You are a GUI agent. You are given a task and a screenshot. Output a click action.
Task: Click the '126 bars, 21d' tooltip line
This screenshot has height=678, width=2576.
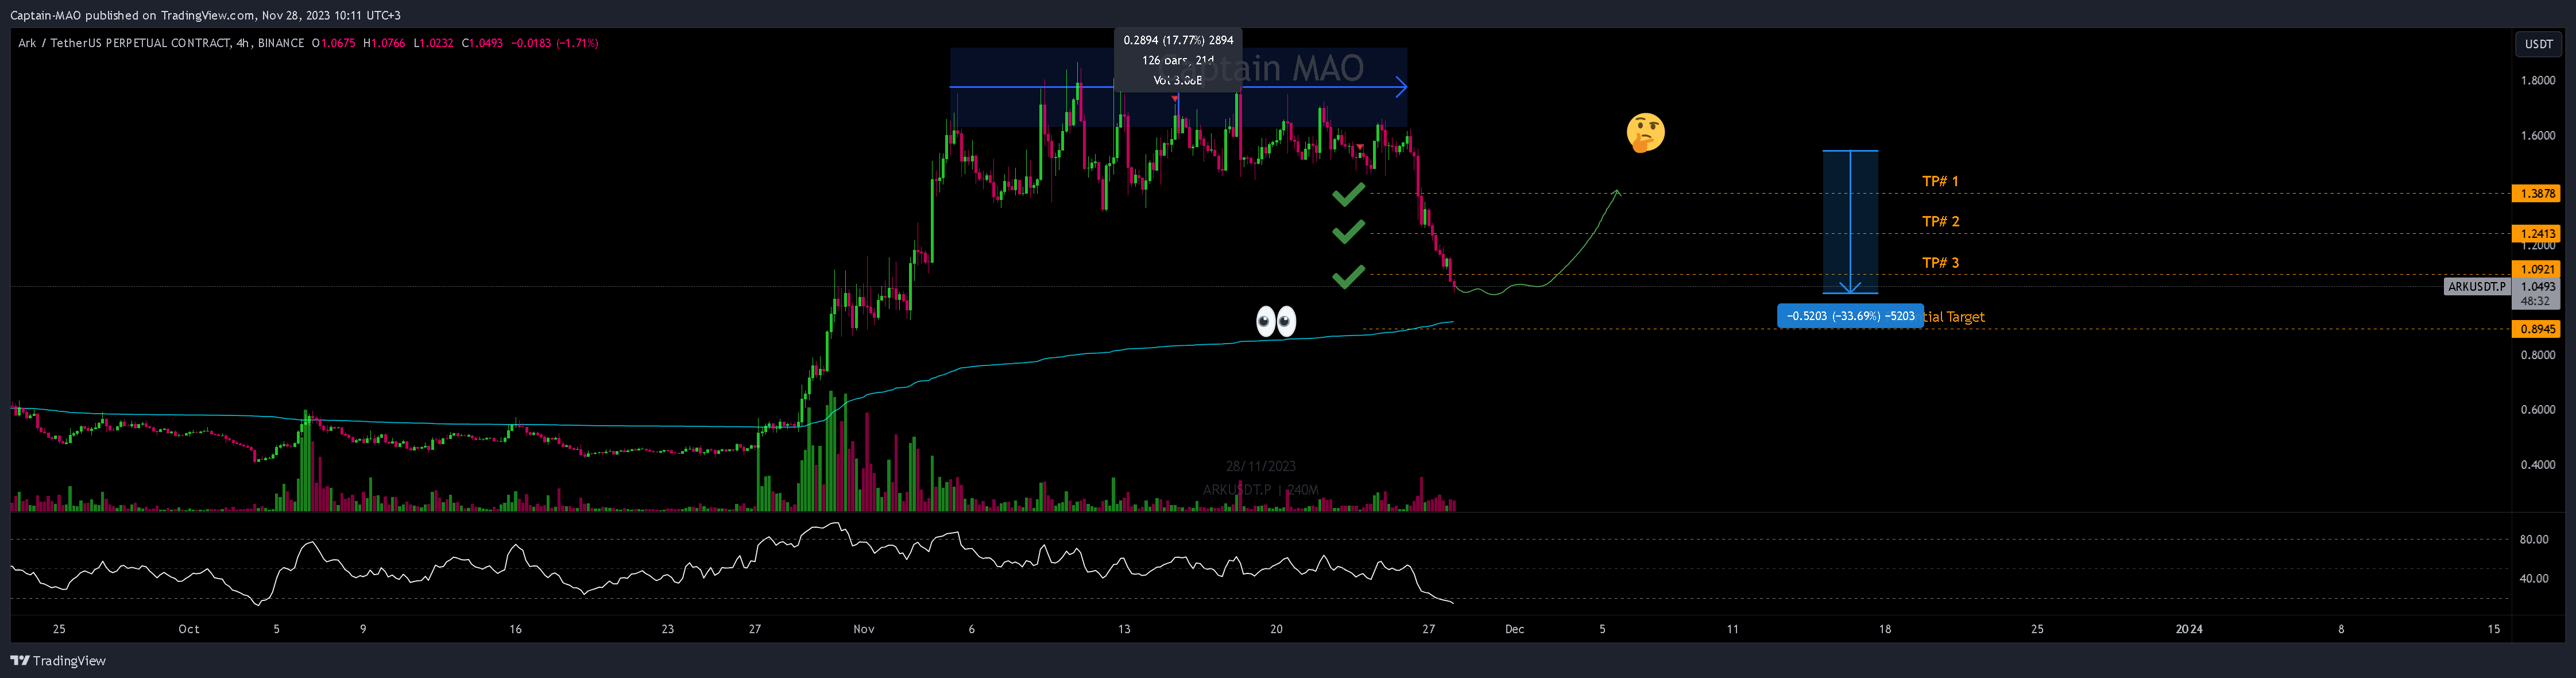coord(1178,60)
